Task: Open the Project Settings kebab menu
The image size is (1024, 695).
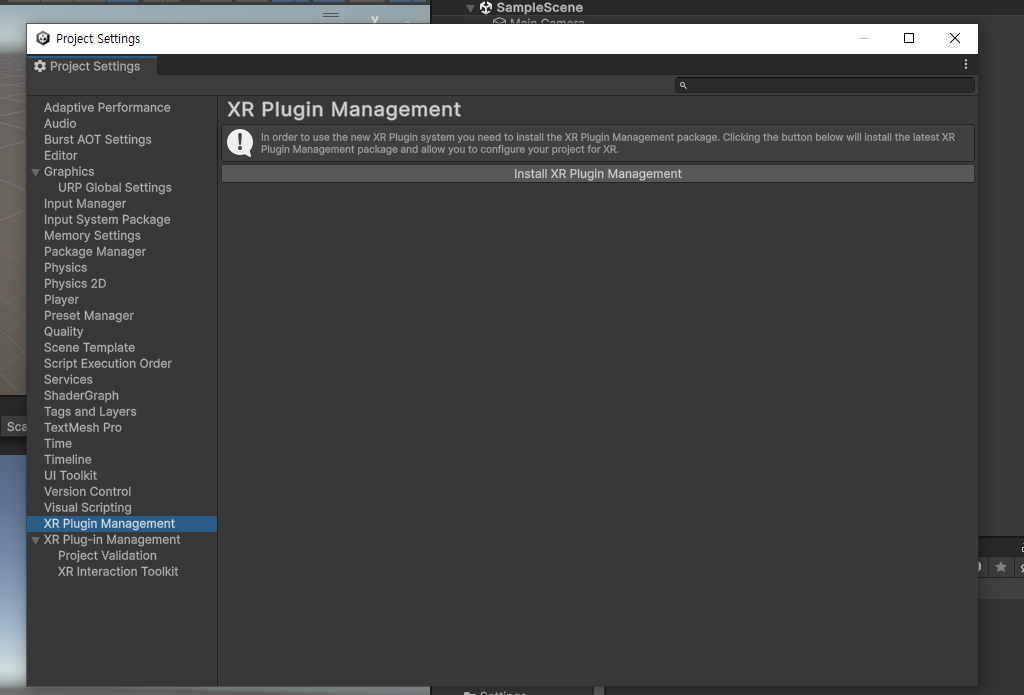Action: click(x=966, y=64)
